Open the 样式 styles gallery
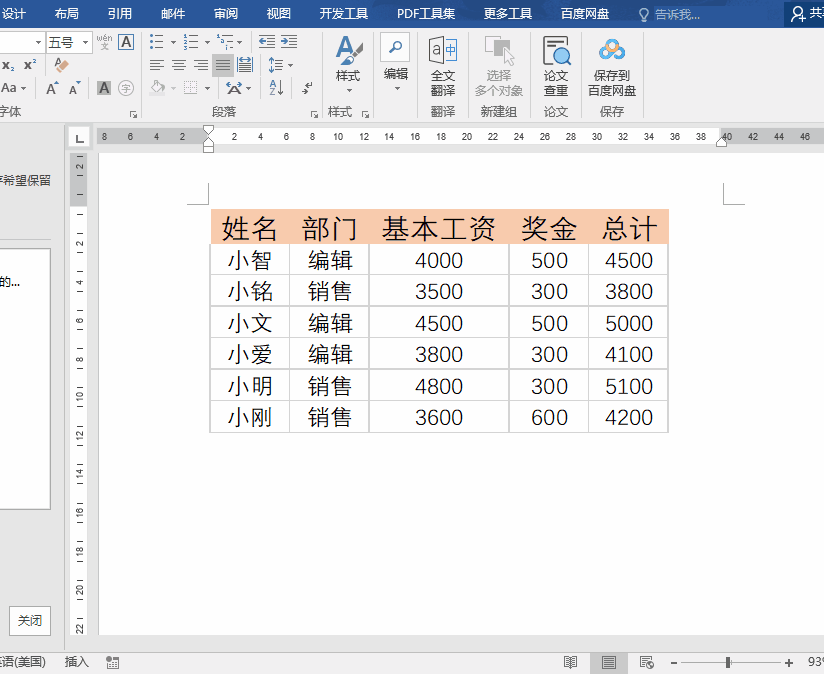 pos(348,65)
